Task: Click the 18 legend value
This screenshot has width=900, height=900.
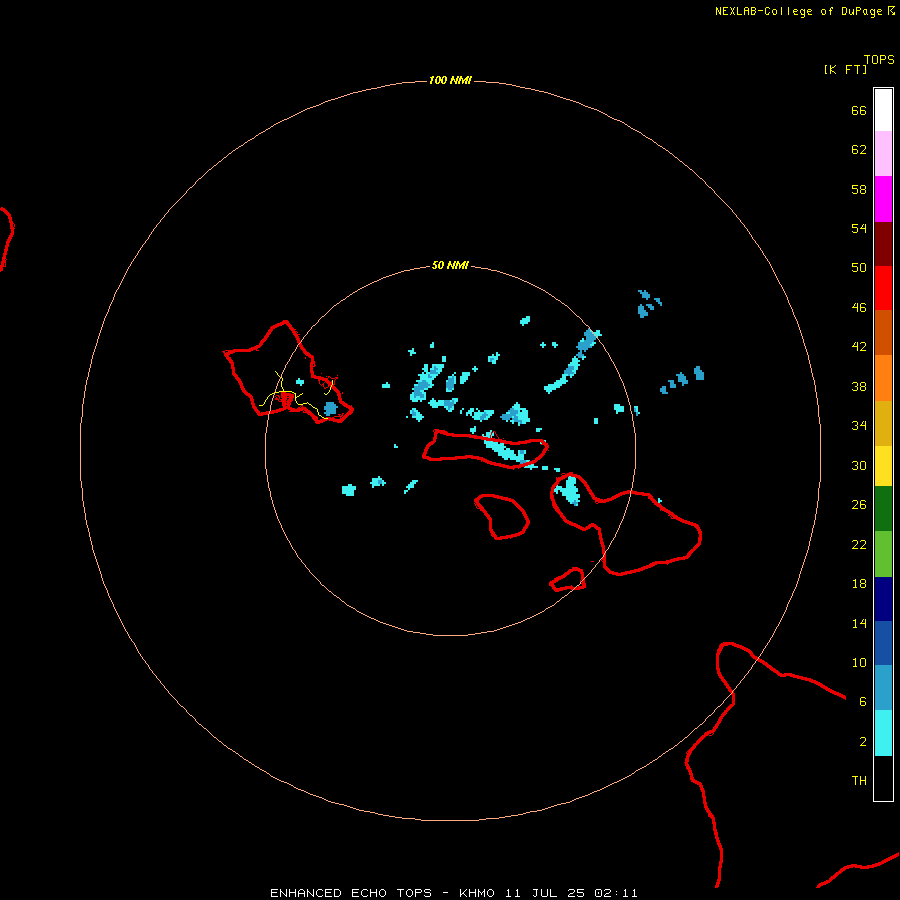Action: point(859,584)
